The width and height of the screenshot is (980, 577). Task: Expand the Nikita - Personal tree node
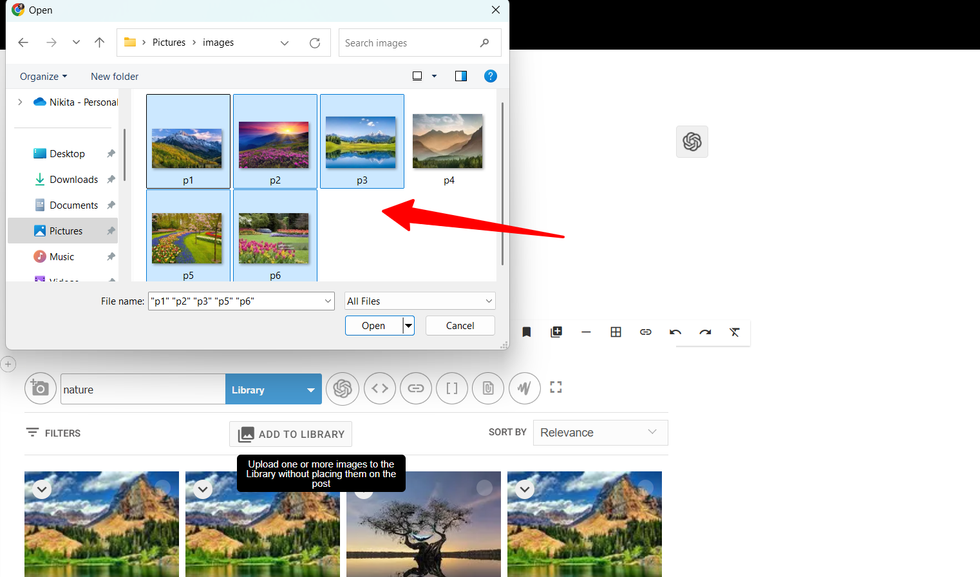19,102
